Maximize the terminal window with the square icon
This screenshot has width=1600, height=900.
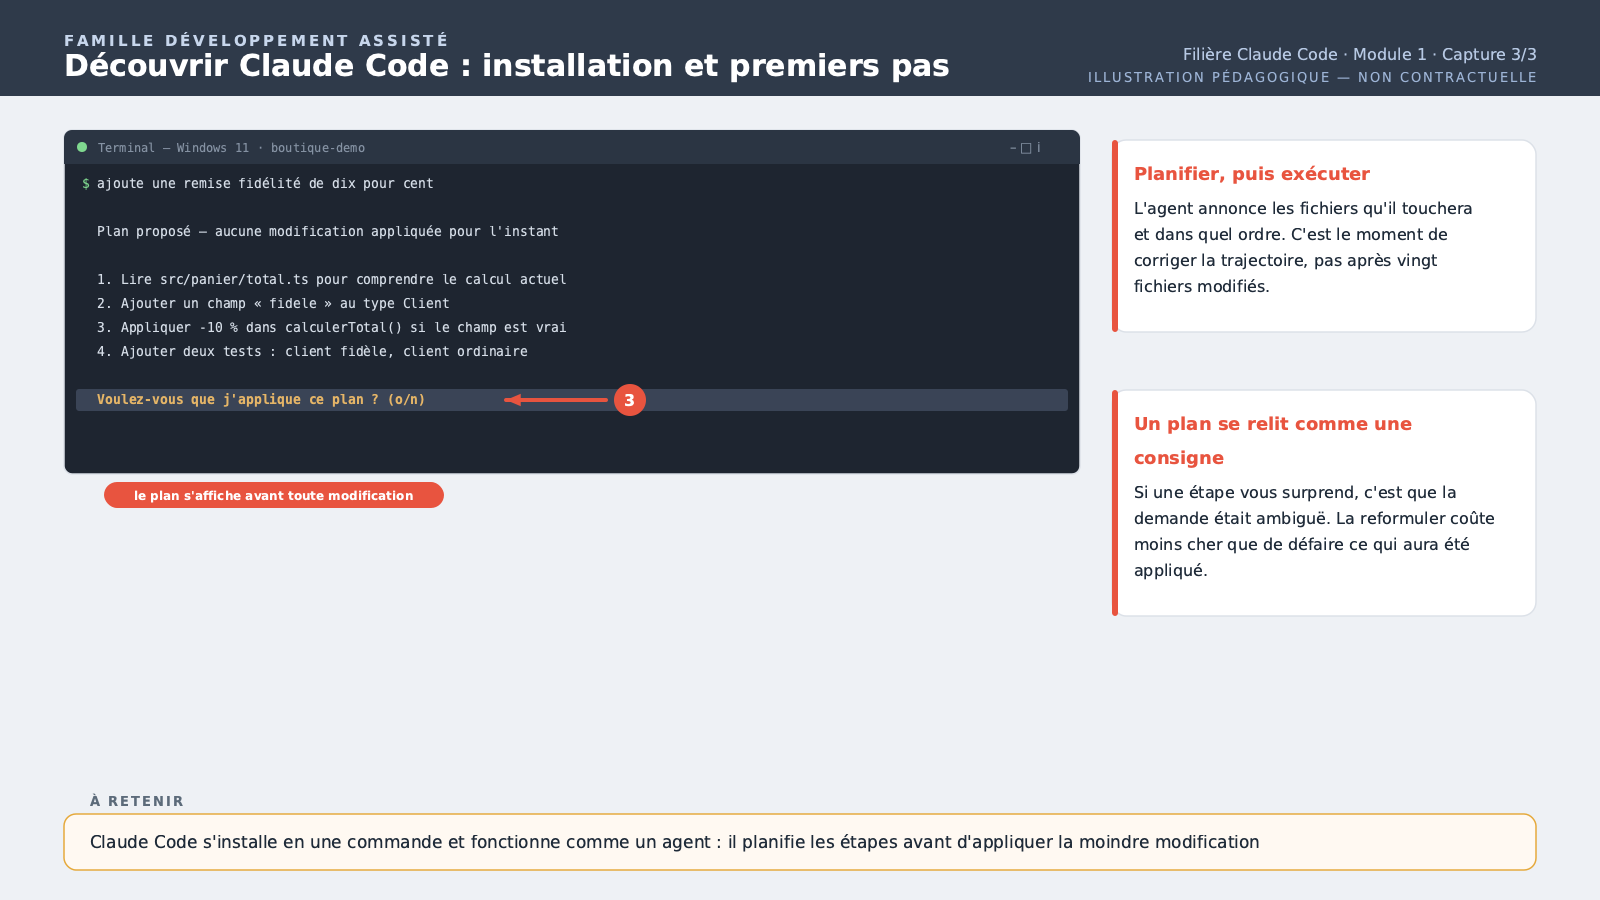click(1026, 148)
